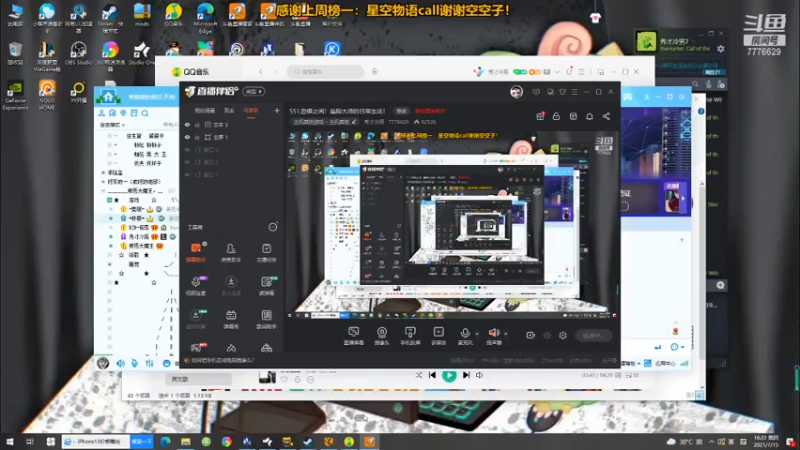Viewport: 800px width, 450px height.
Task: Hide the 文本 3 source layer
Action: click(x=187, y=124)
